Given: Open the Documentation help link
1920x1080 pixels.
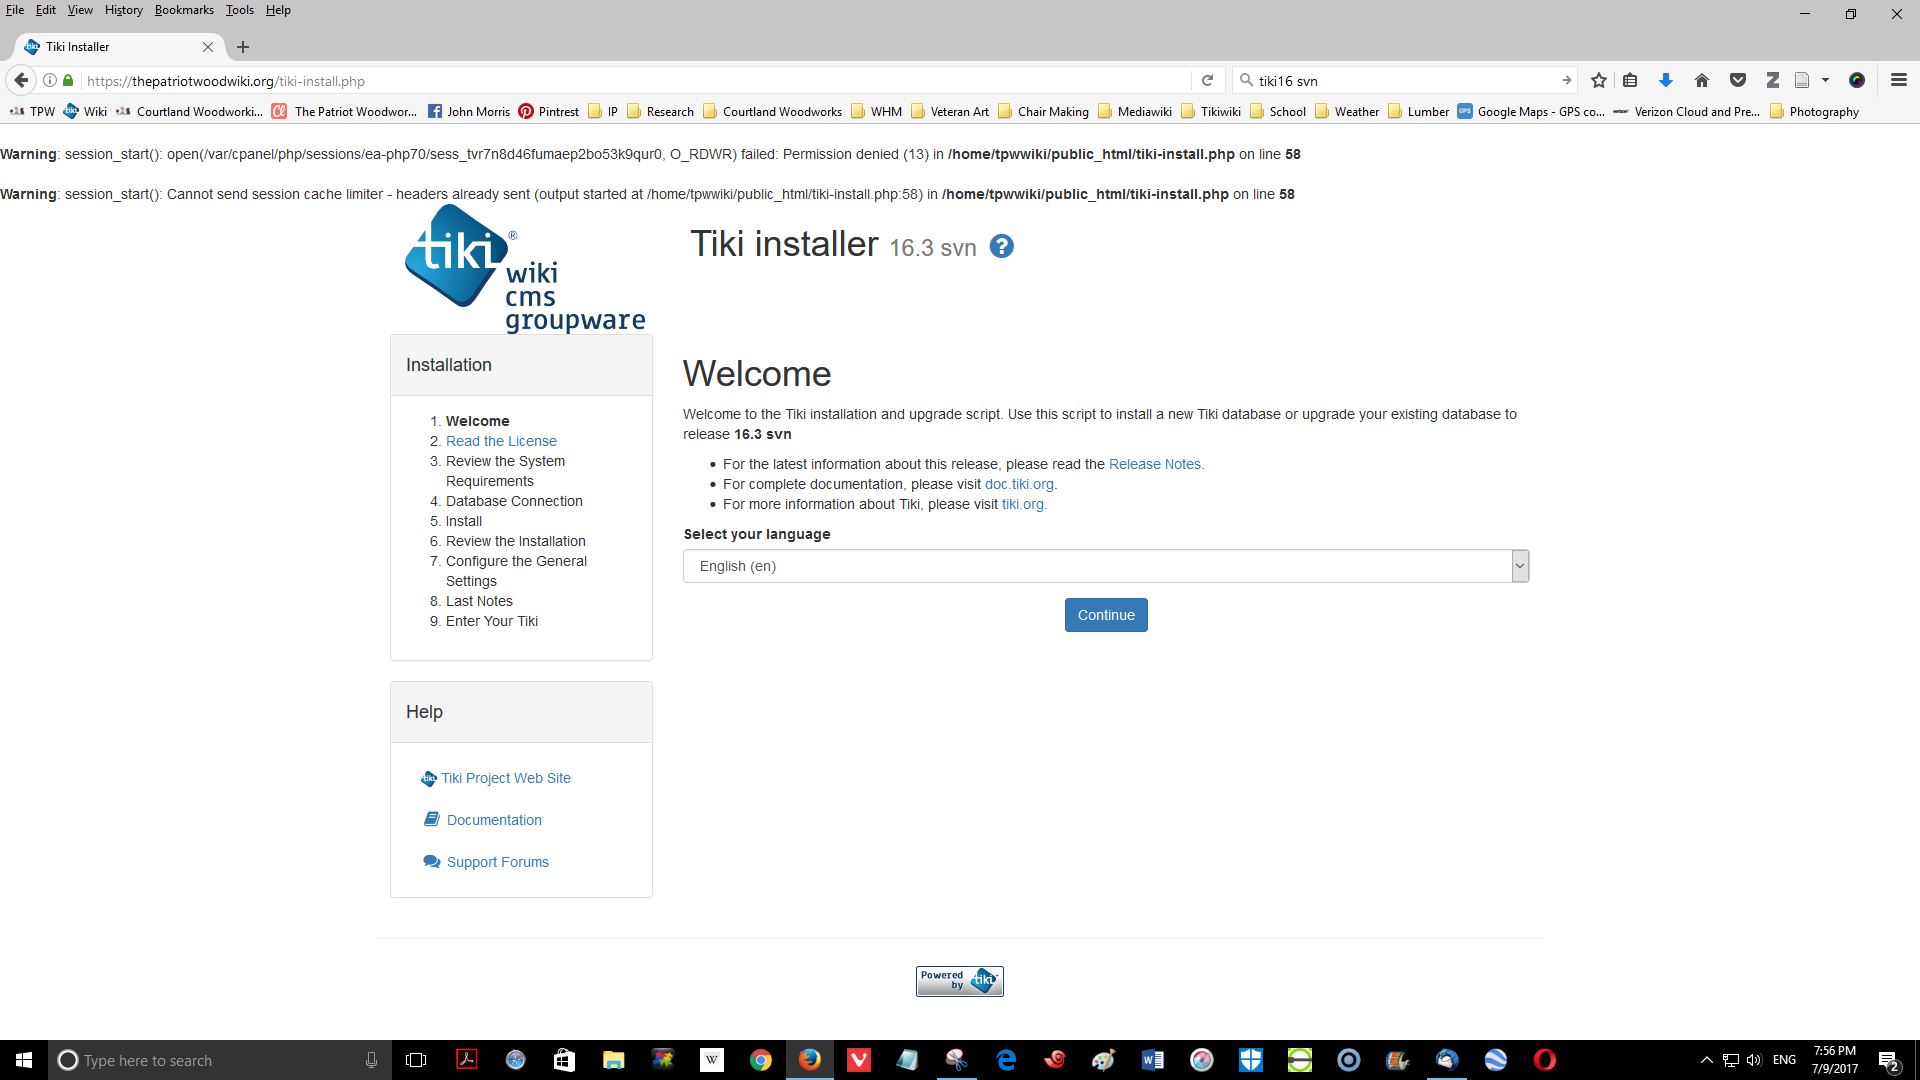Looking at the screenshot, I should tap(494, 820).
